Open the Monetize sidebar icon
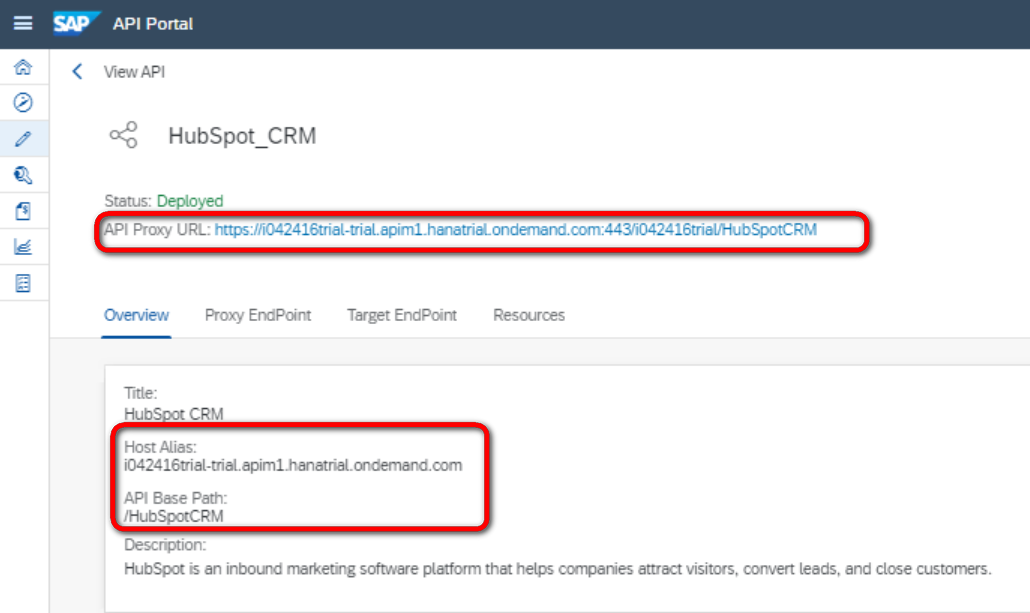Image resolution: width=1030 pixels, height=613 pixels. coord(23,283)
